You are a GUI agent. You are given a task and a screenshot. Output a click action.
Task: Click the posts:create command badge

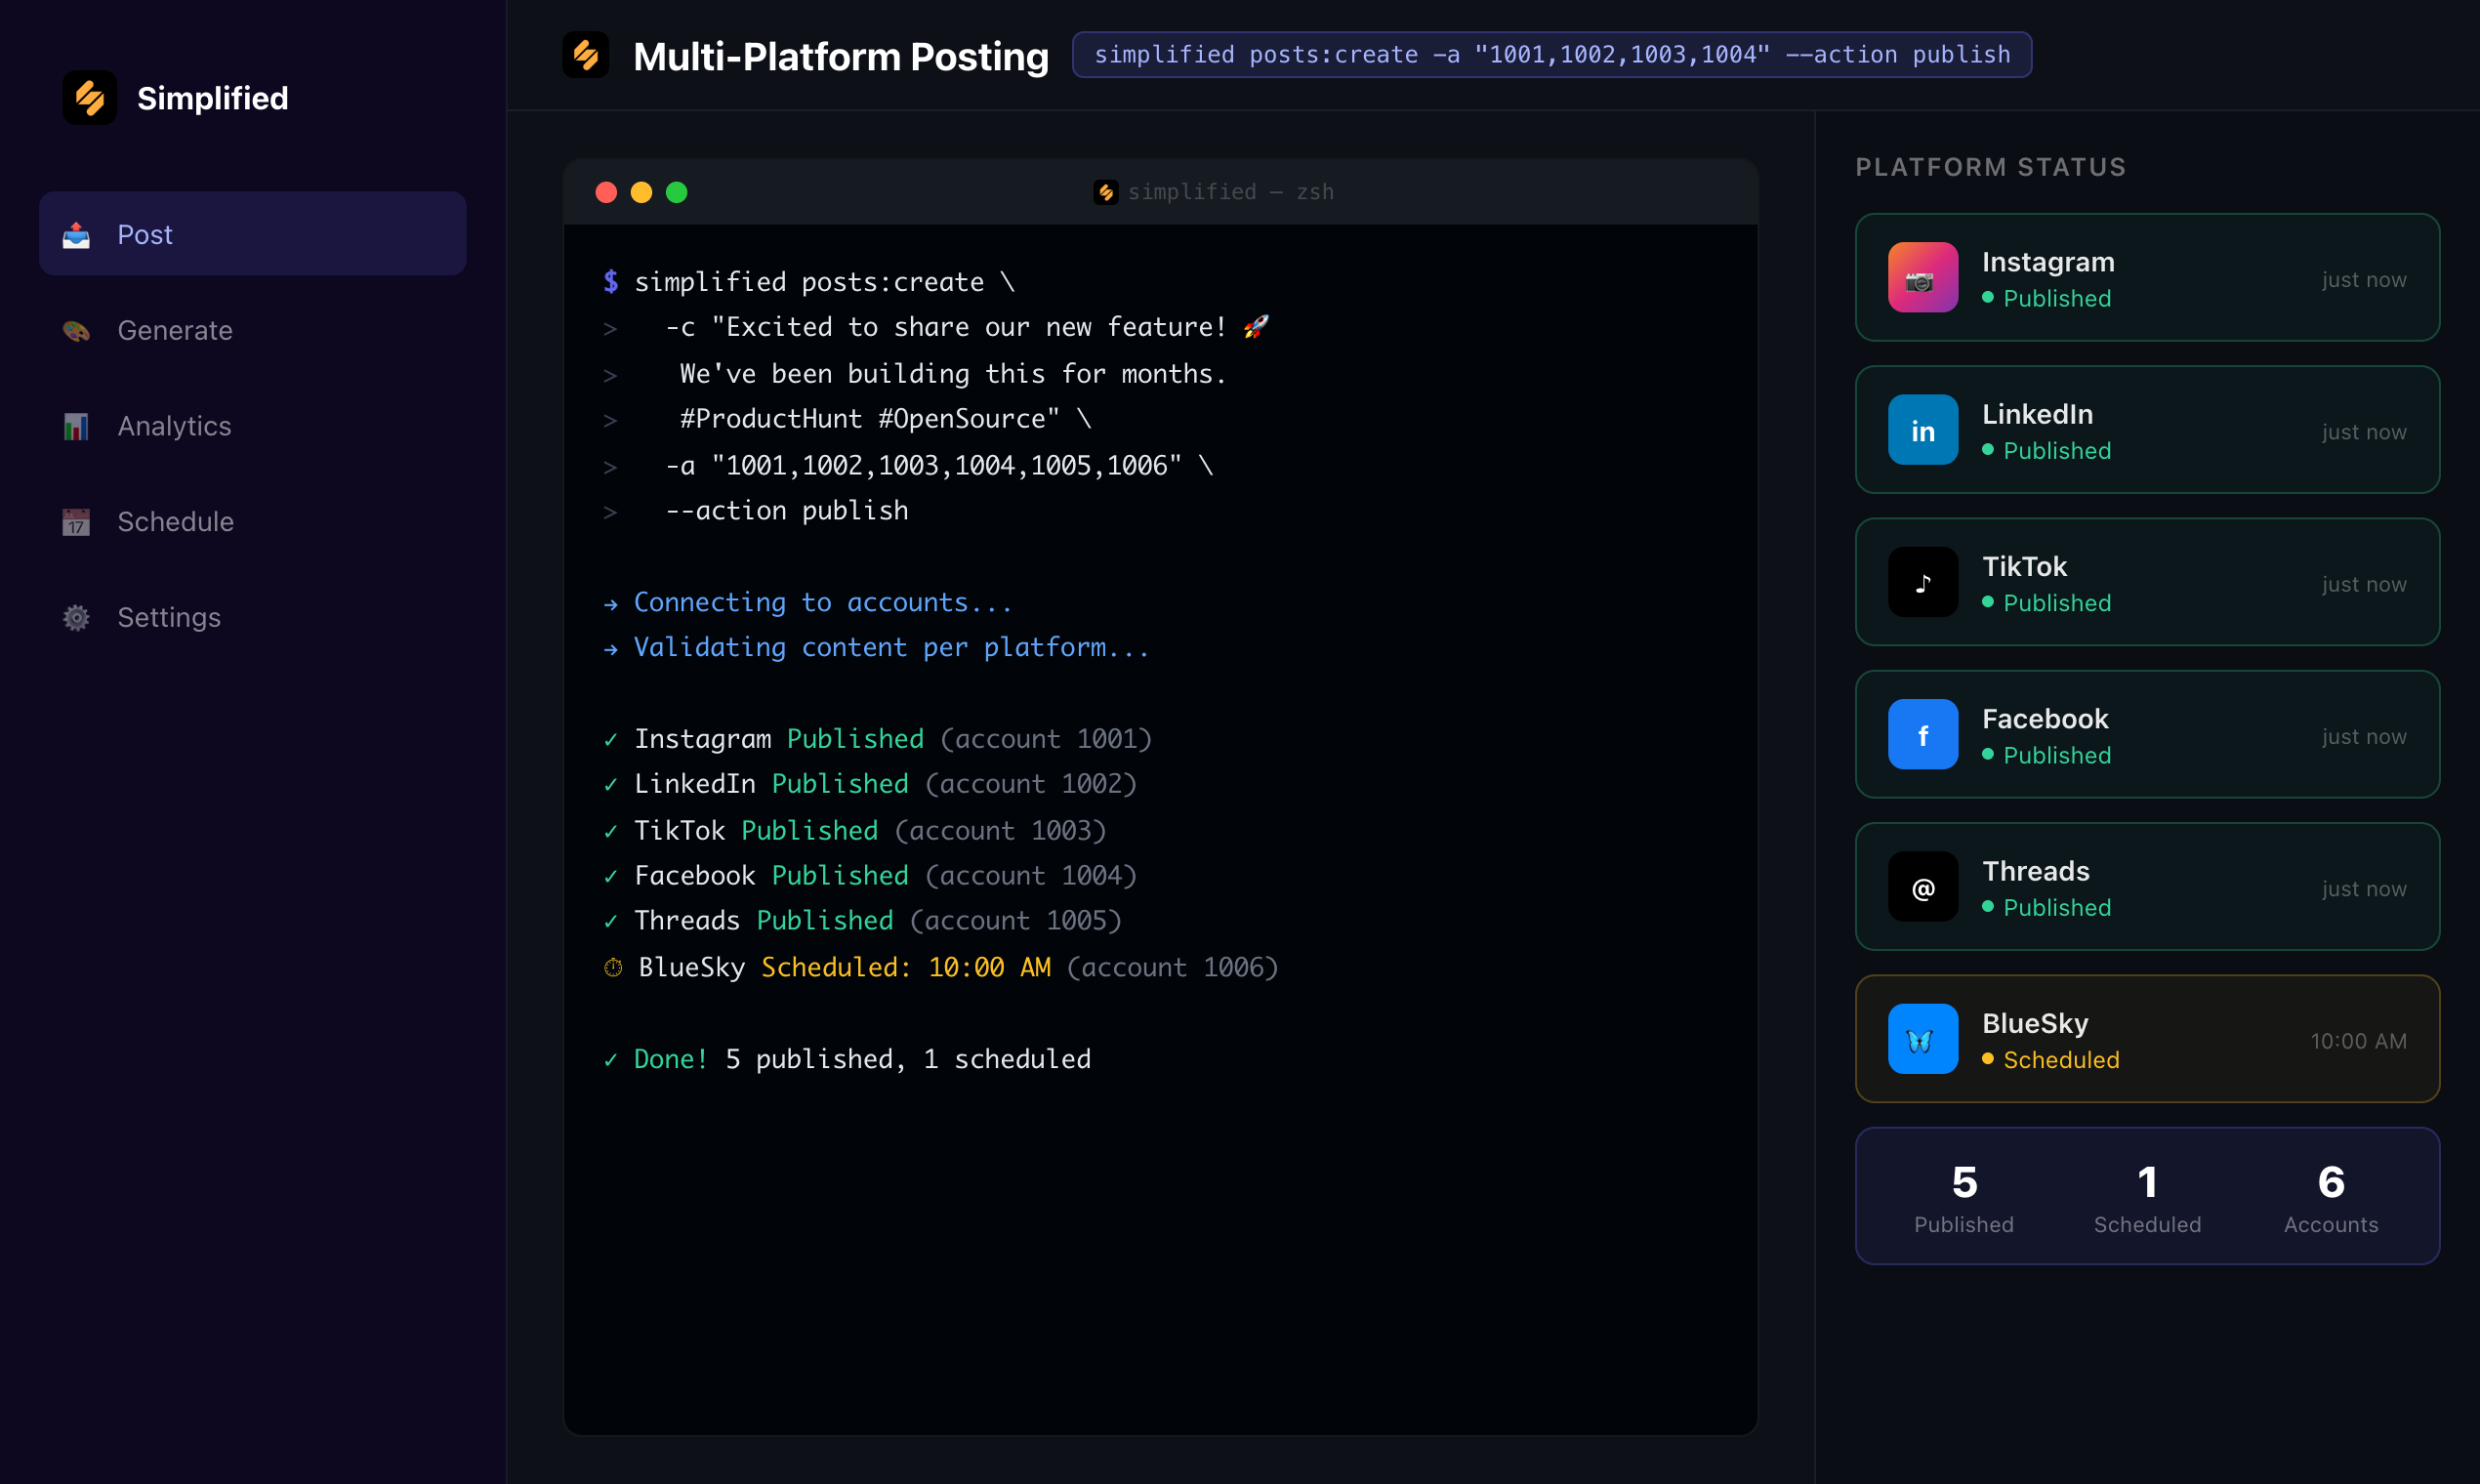[x=1551, y=55]
